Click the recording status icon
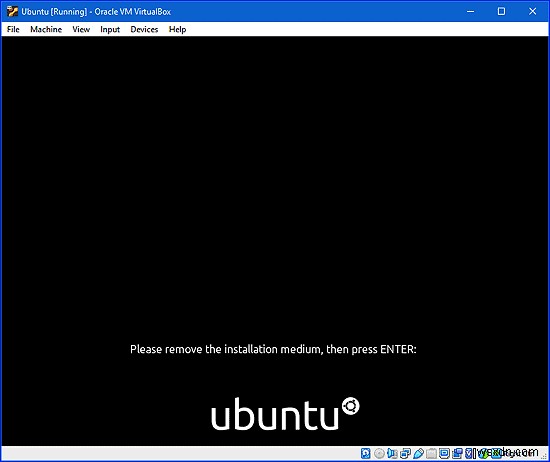This screenshot has width=550, height=462. click(457, 453)
